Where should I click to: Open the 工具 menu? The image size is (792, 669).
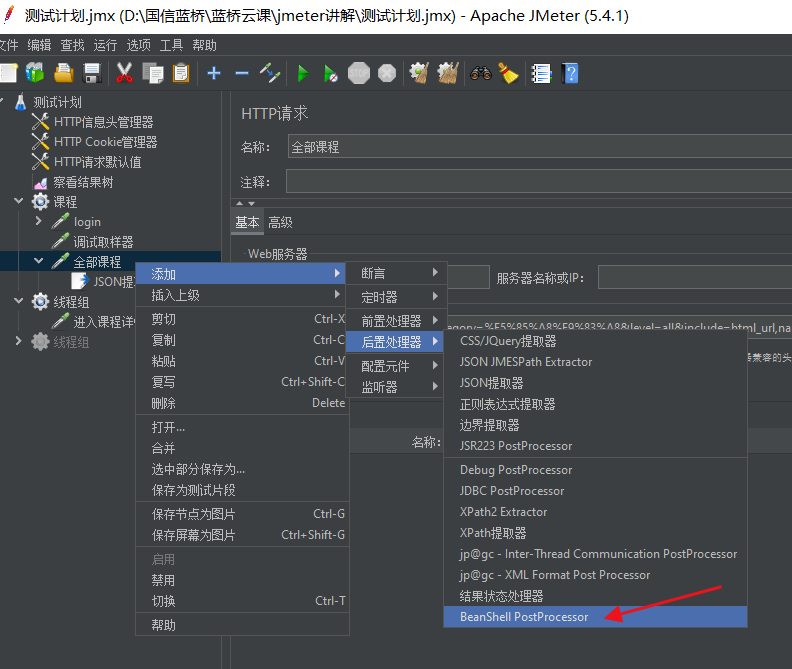pos(171,45)
